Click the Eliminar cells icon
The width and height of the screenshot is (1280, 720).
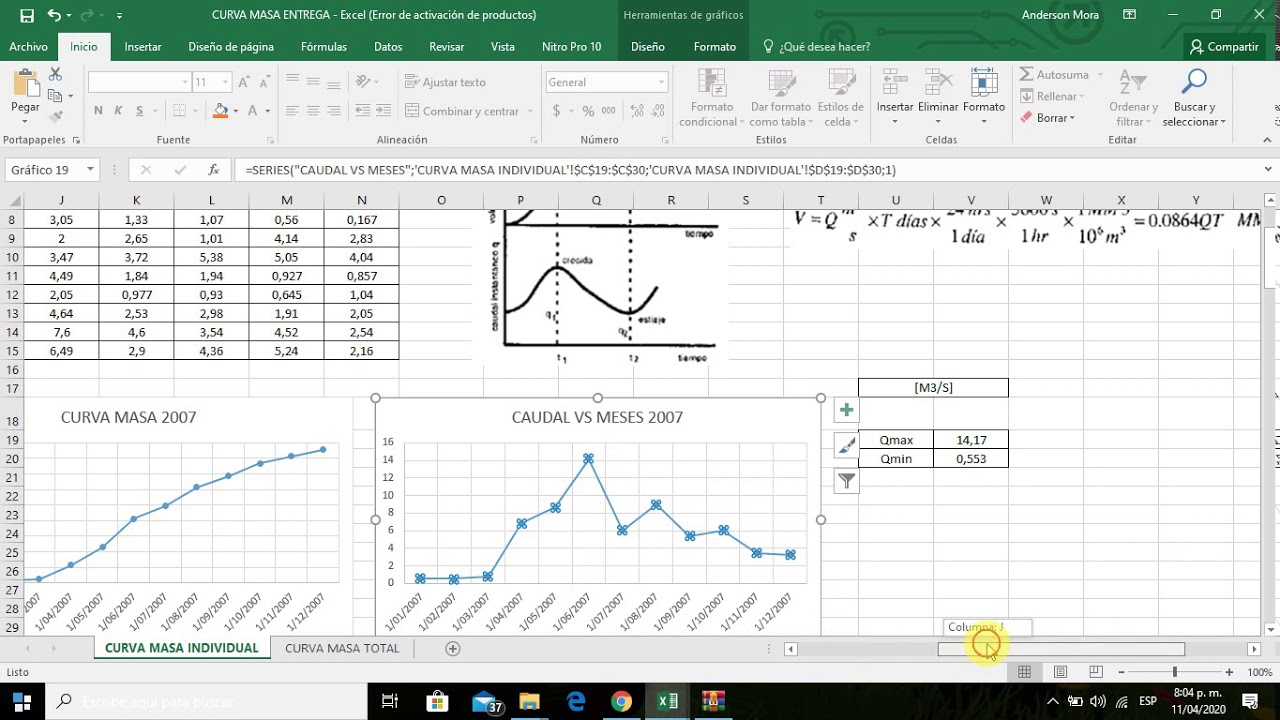click(x=938, y=84)
